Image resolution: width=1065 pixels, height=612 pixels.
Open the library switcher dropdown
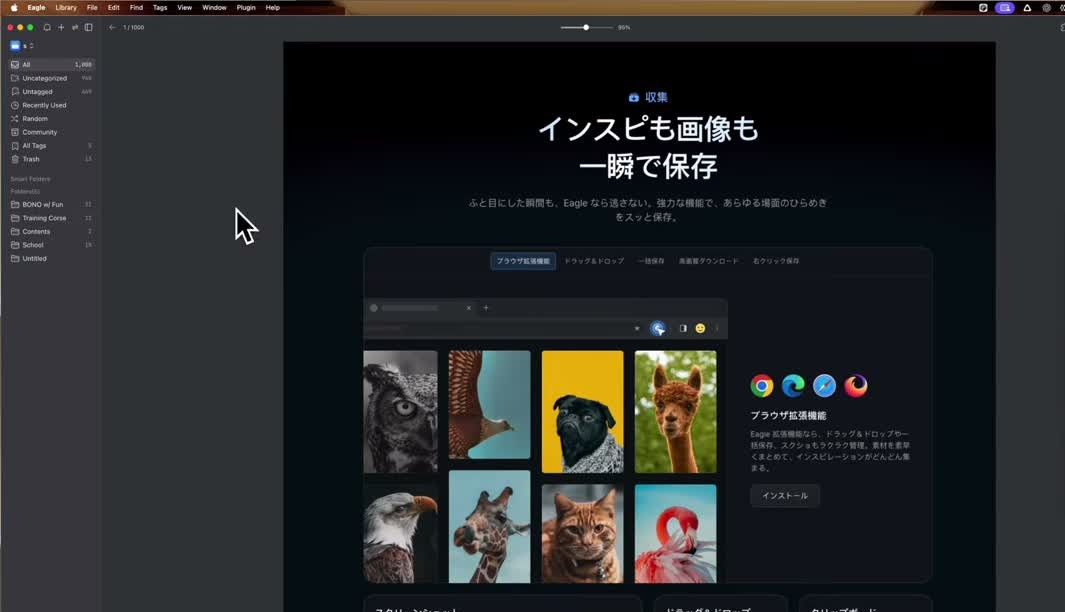click(x=22, y=46)
